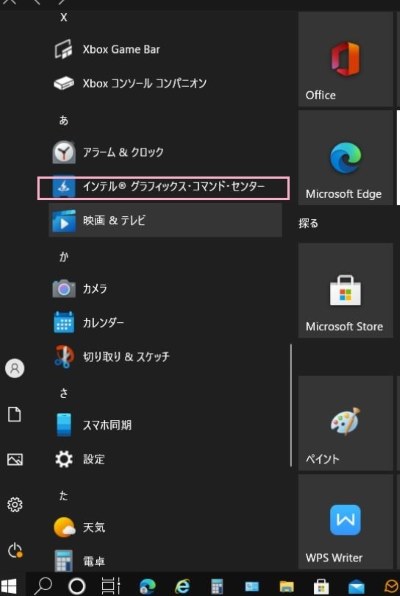Viewport: 400px width, 596px height.
Task: Click the さ section header
Action: (64, 393)
